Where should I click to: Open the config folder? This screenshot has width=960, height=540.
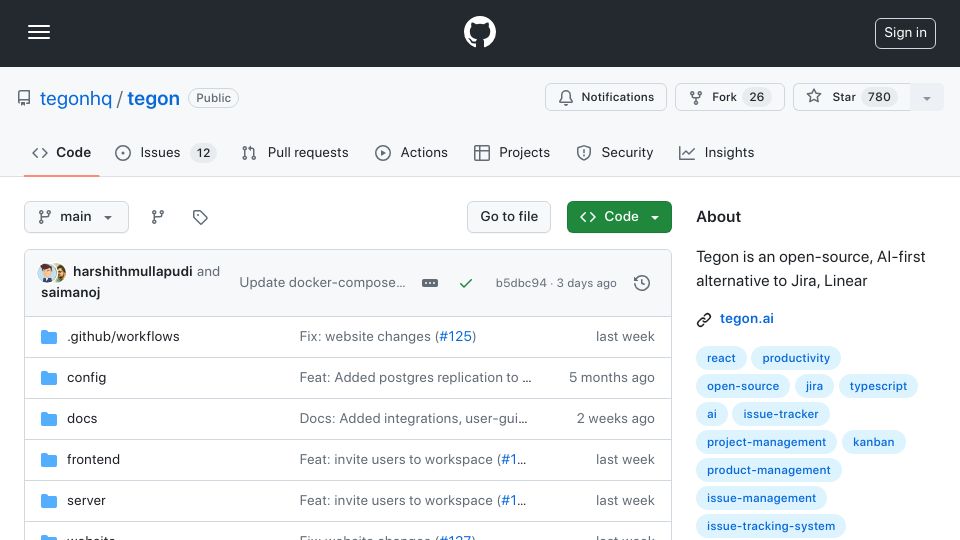(x=86, y=377)
